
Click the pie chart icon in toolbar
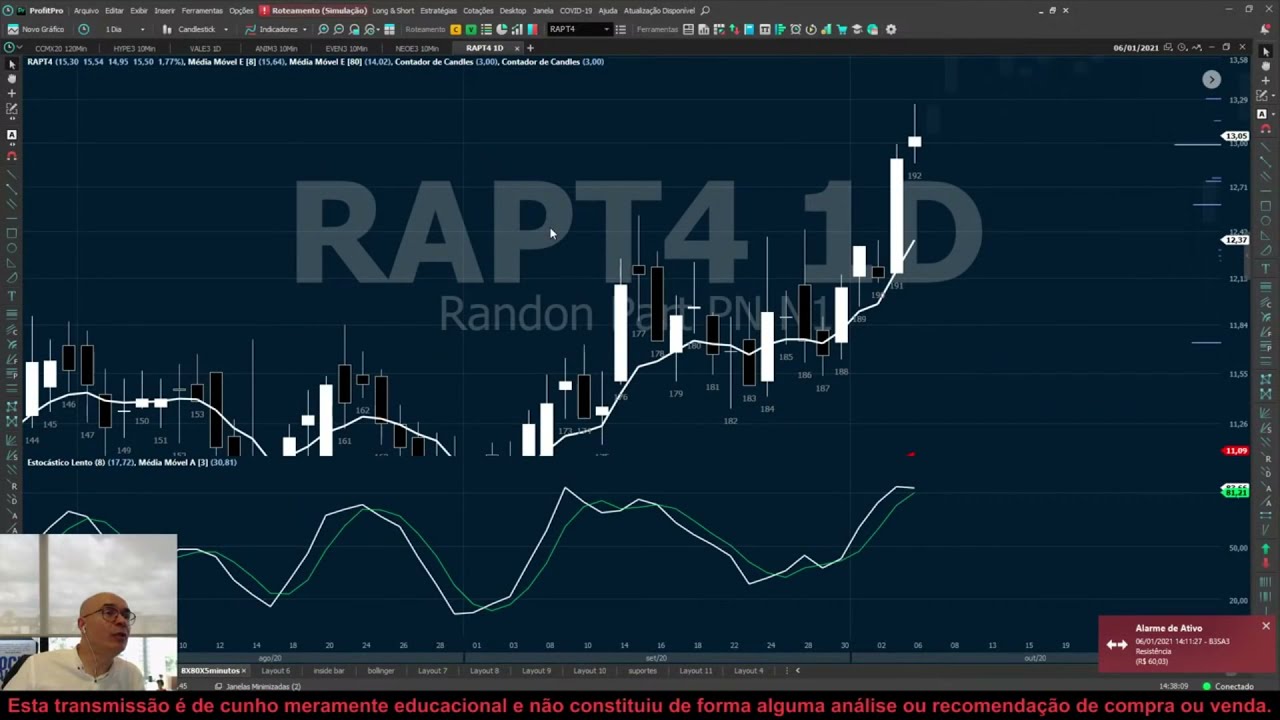(501, 29)
